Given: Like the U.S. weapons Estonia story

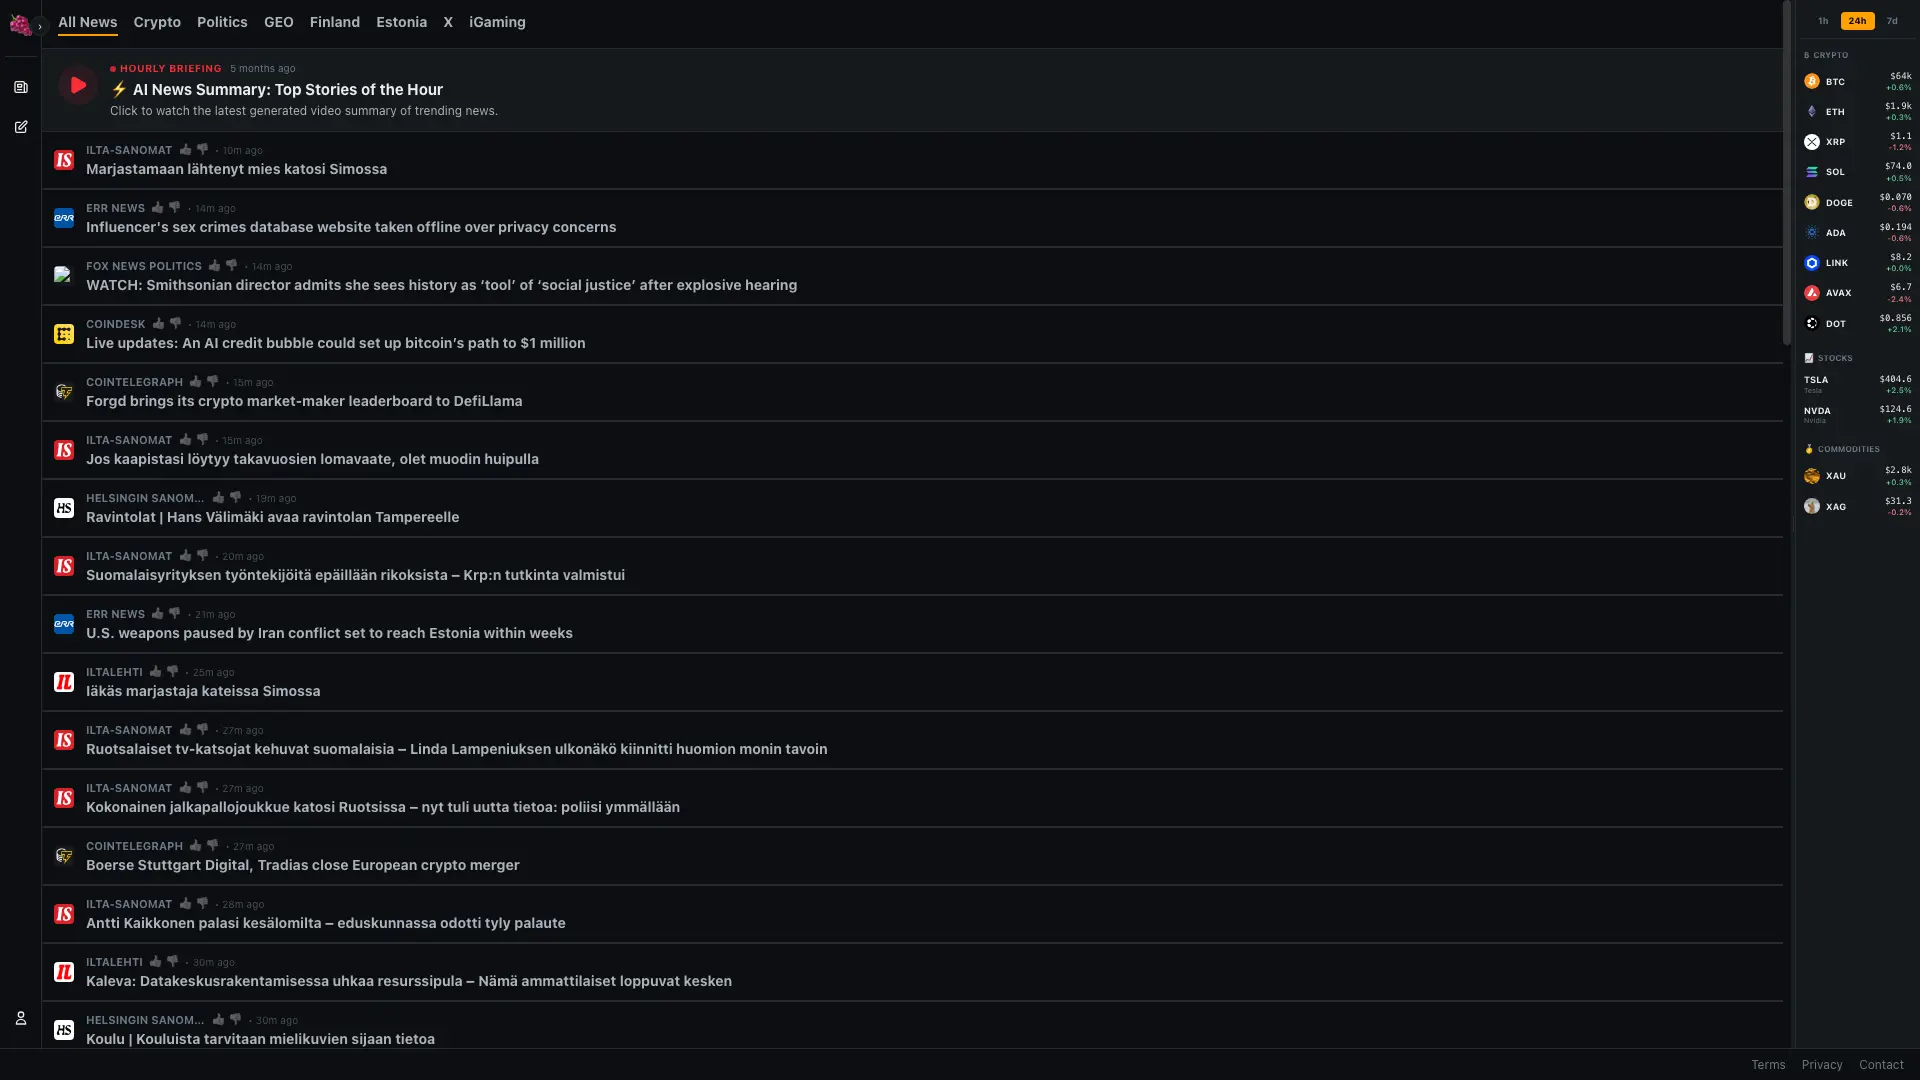Looking at the screenshot, I should click(158, 614).
